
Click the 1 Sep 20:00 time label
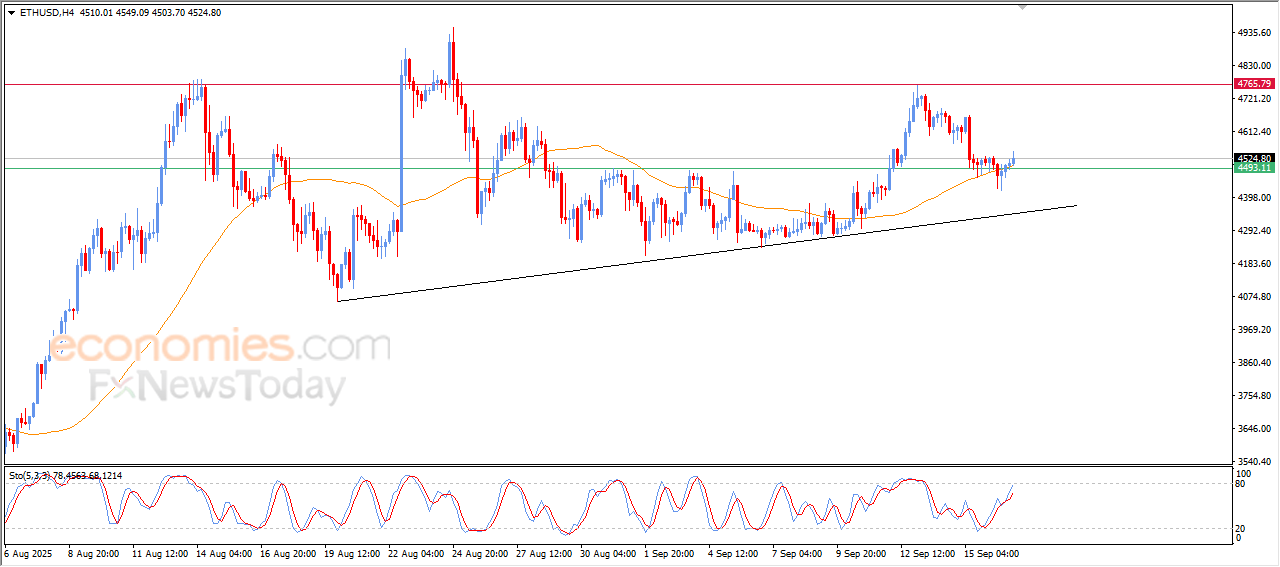coord(670,553)
